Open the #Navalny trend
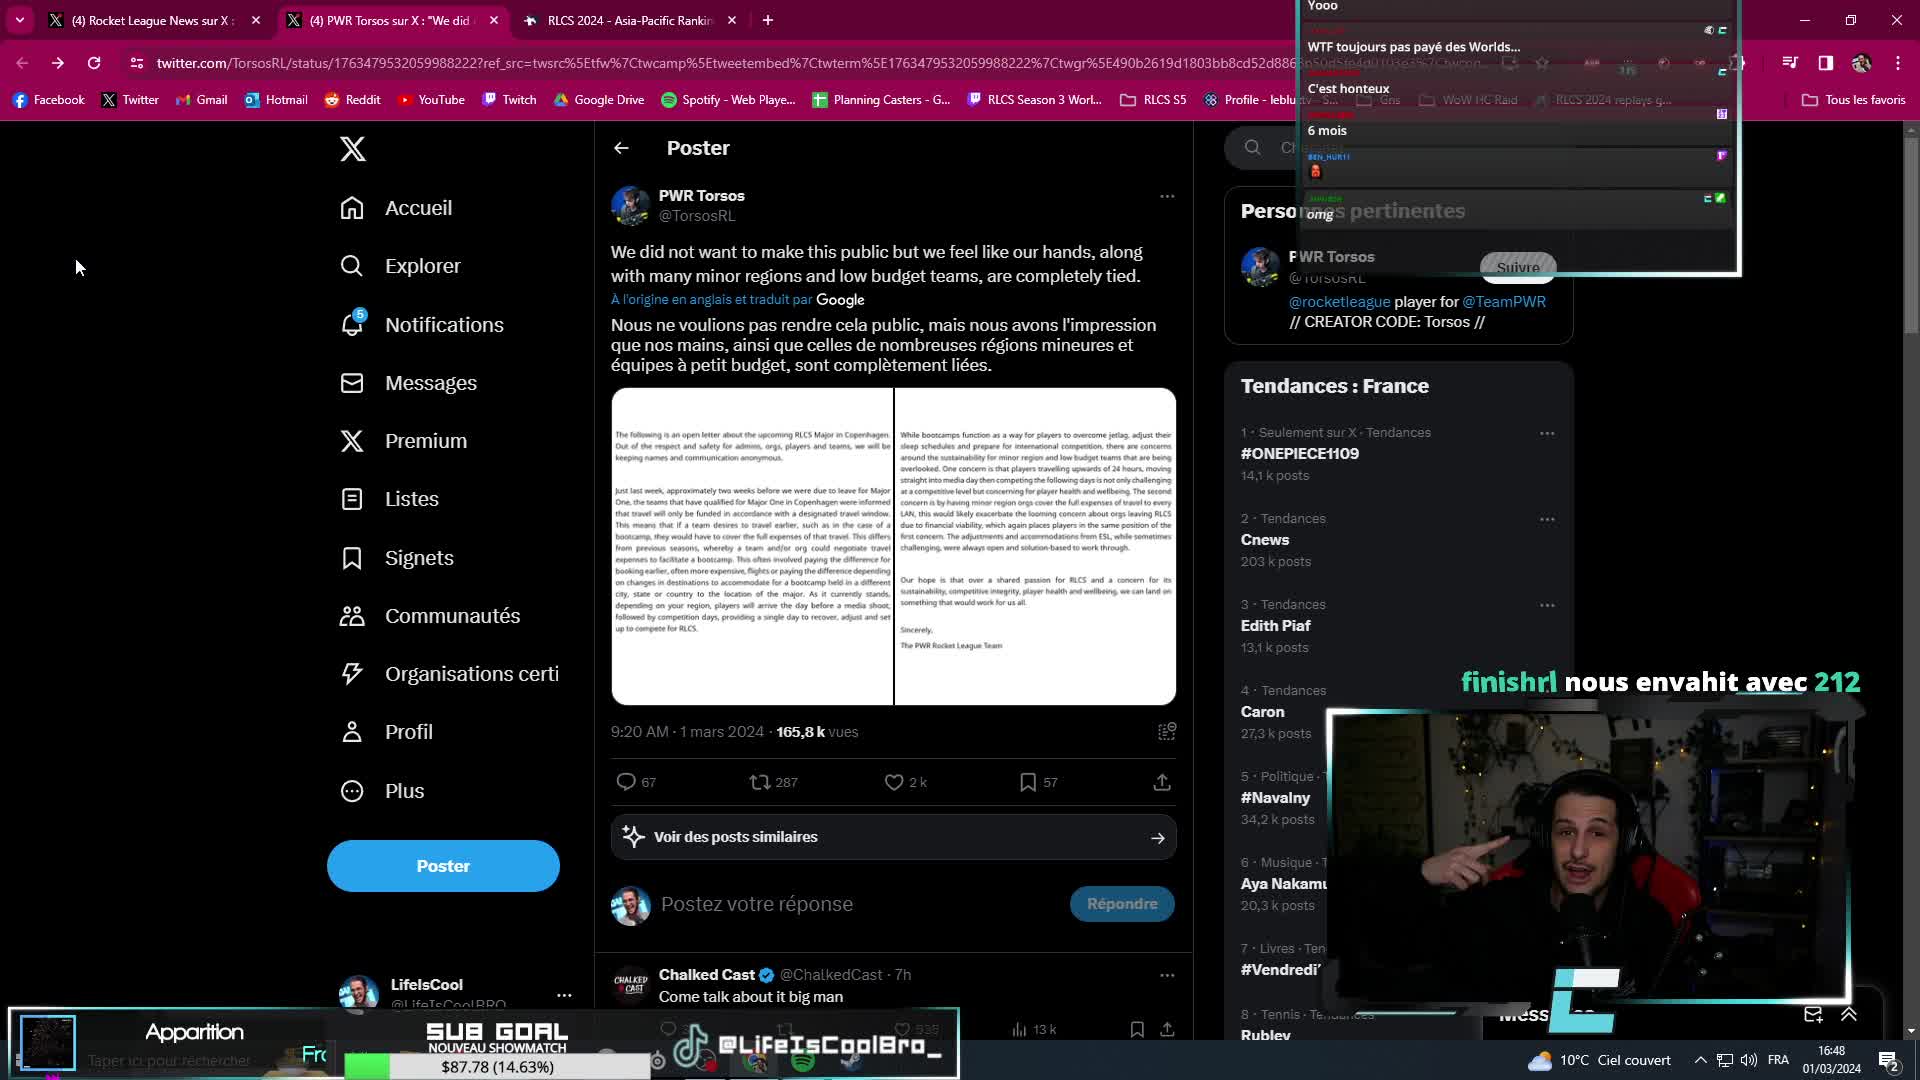Image resolution: width=1920 pixels, height=1080 pixels. point(1275,798)
